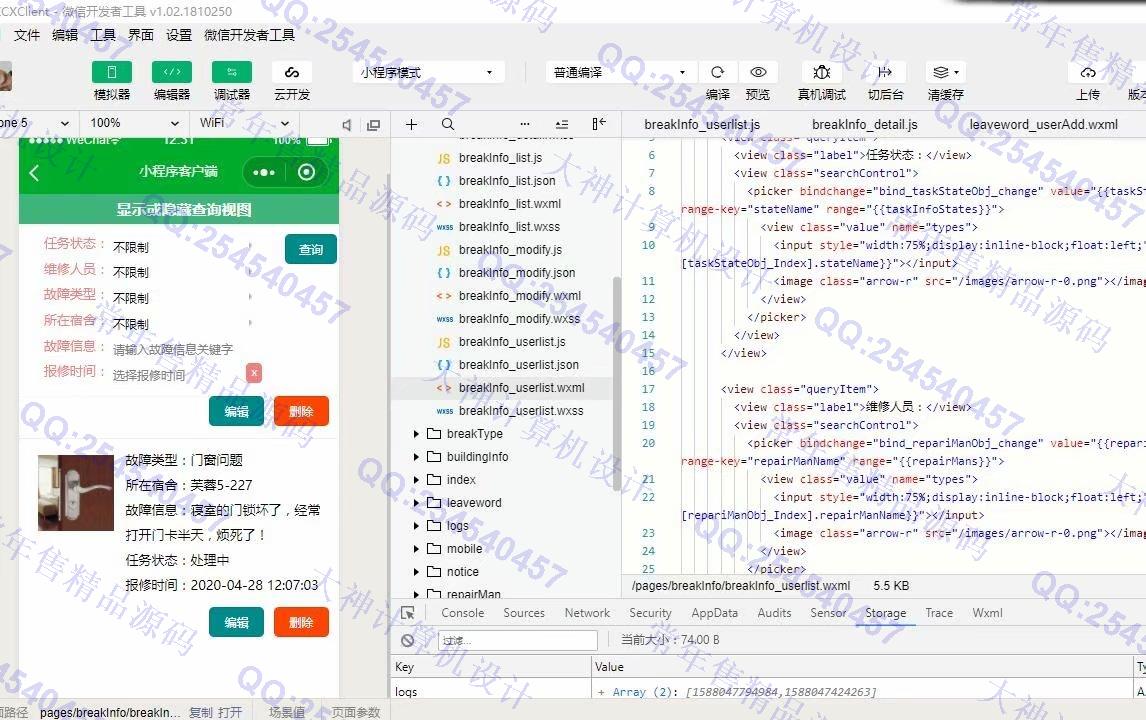Toggle 显示或隐藏查询视图 header bar
The image size is (1146, 720).
[179, 210]
